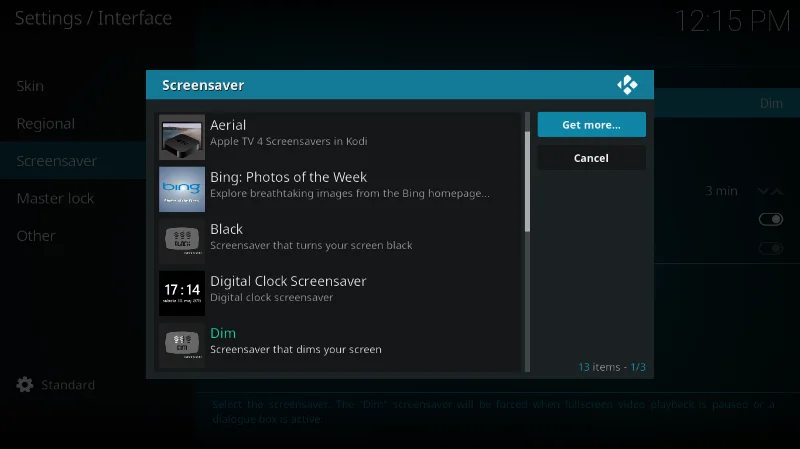Click the Dim screensaver icon
The height and width of the screenshot is (449, 800).
tap(182, 345)
